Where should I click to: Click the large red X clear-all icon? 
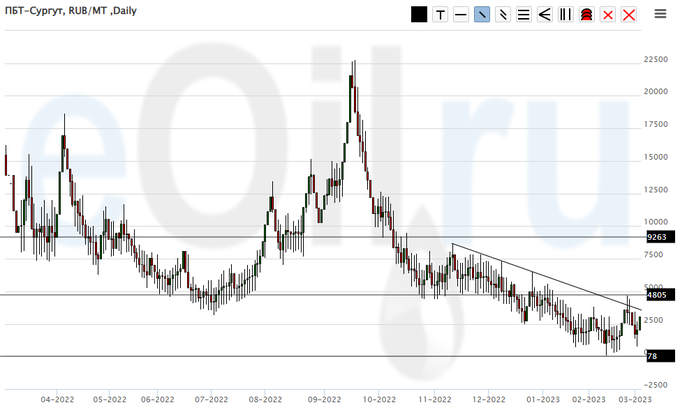click(629, 15)
